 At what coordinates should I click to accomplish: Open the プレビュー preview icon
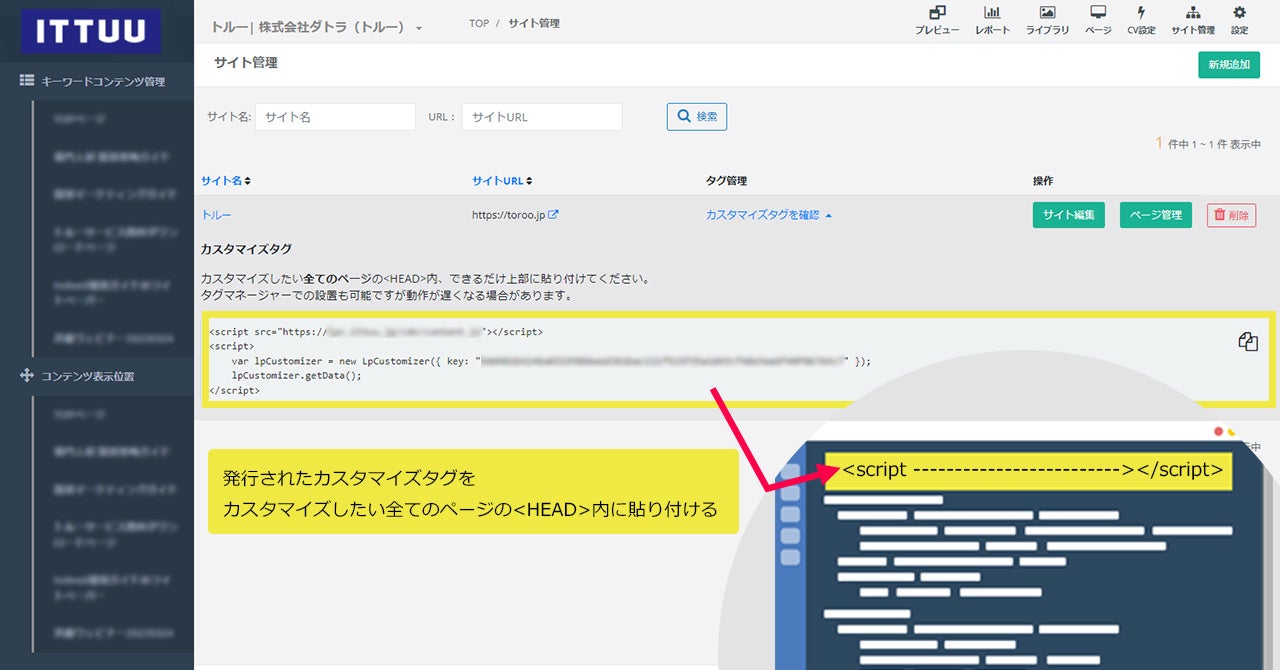[x=937, y=20]
